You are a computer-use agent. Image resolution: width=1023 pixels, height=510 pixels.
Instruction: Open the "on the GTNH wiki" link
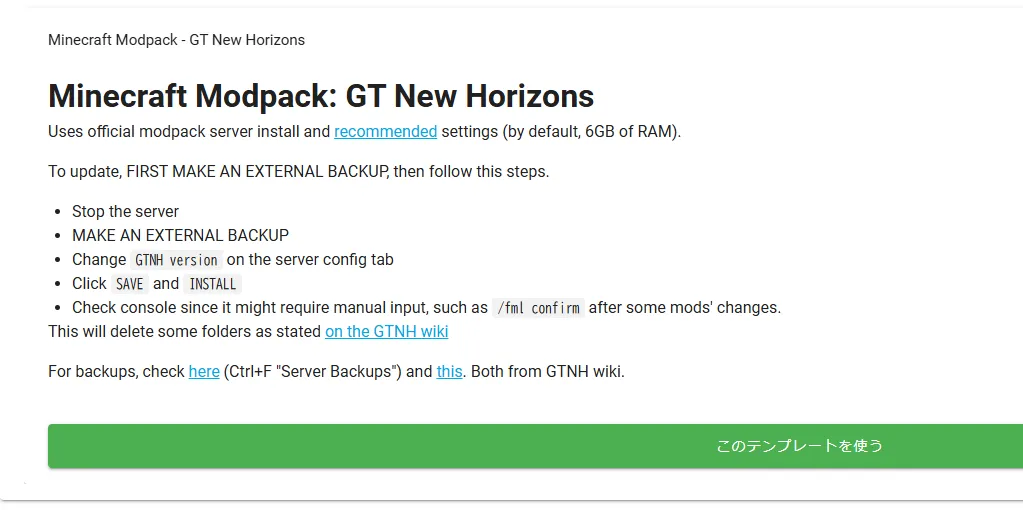click(386, 331)
